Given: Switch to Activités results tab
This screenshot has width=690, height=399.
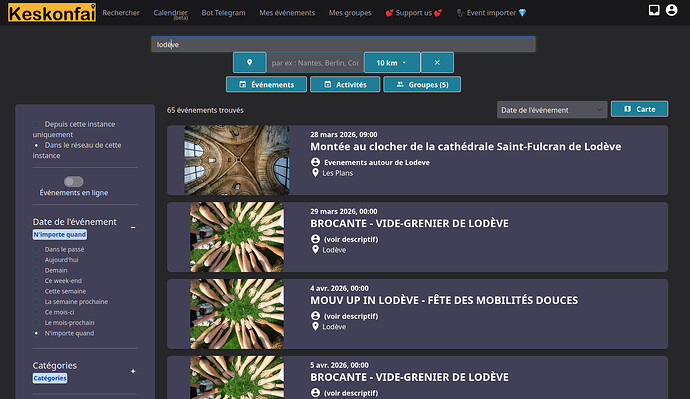Looking at the screenshot, I should [345, 84].
